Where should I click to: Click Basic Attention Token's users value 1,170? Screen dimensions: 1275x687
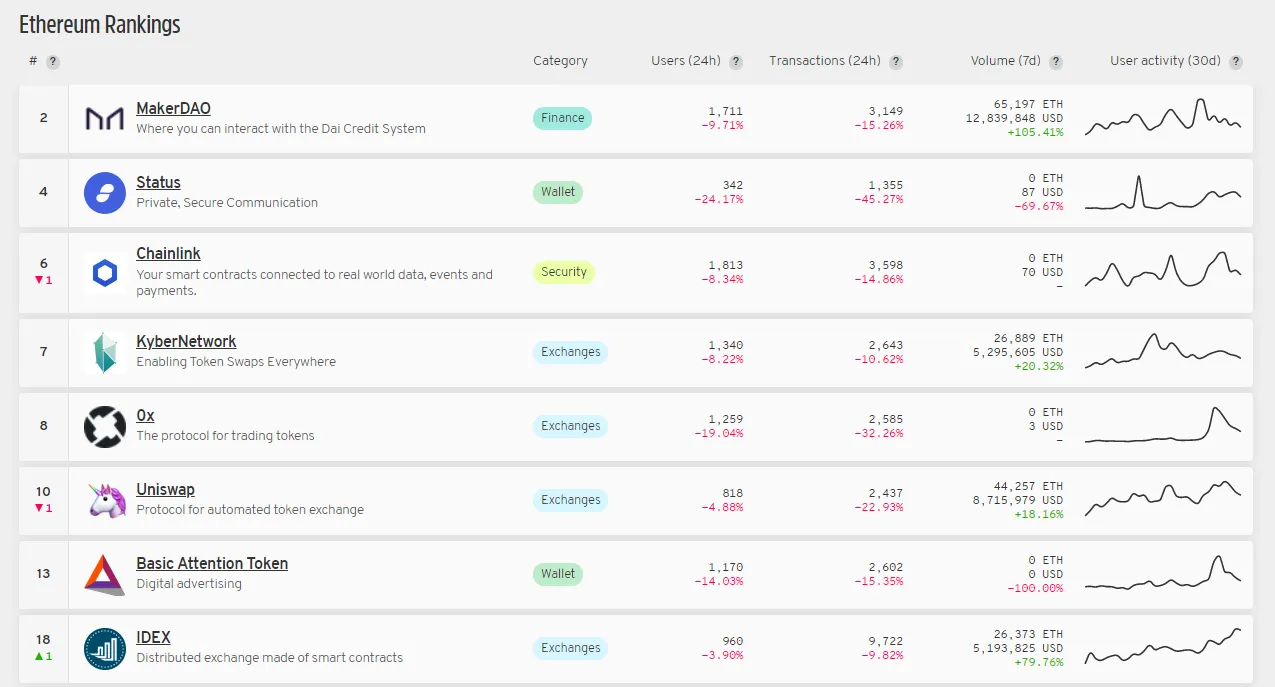pos(724,567)
